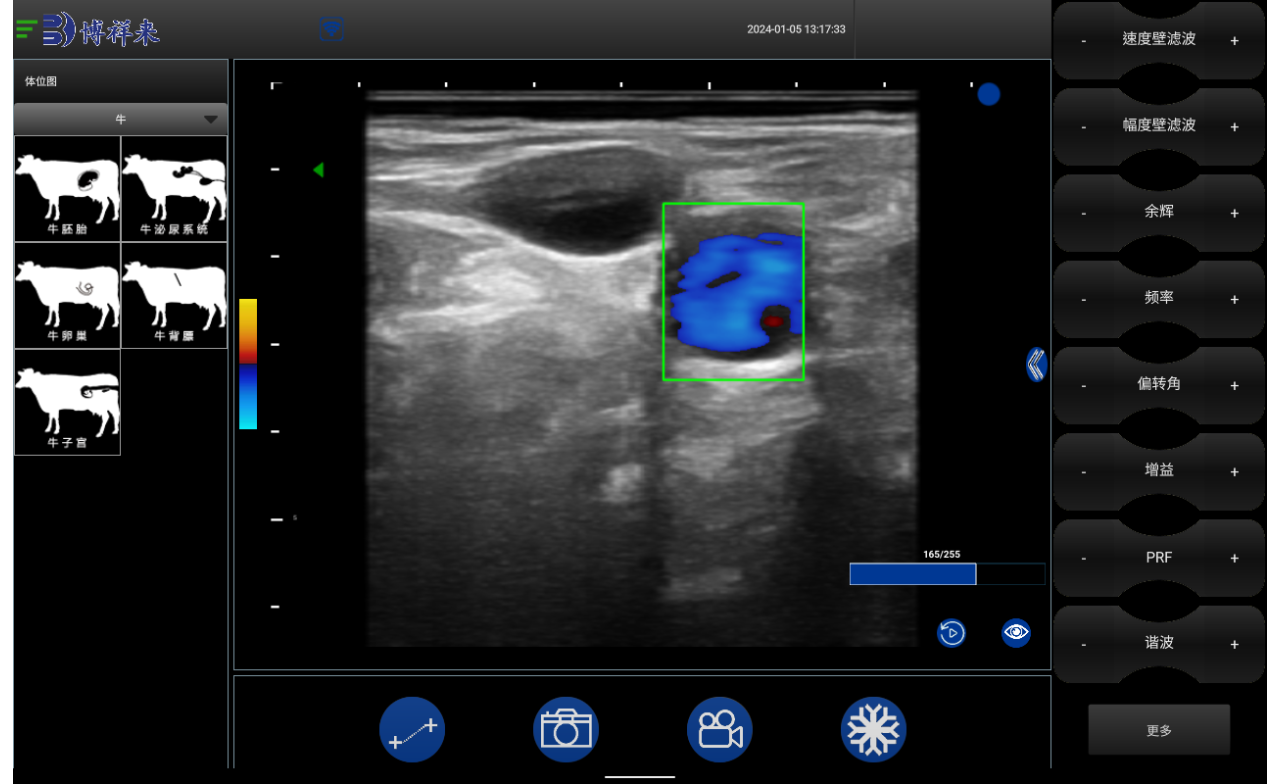Capture a snapshot with the camera icon
The height and width of the screenshot is (784, 1280).
(566, 730)
